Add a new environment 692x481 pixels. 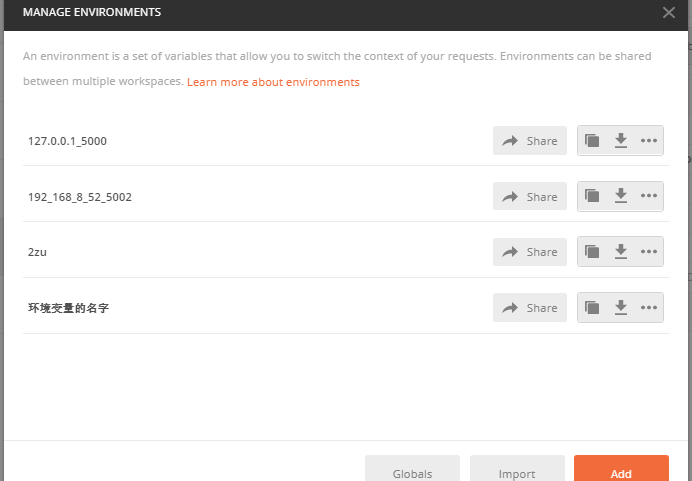[x=621, y=469]
